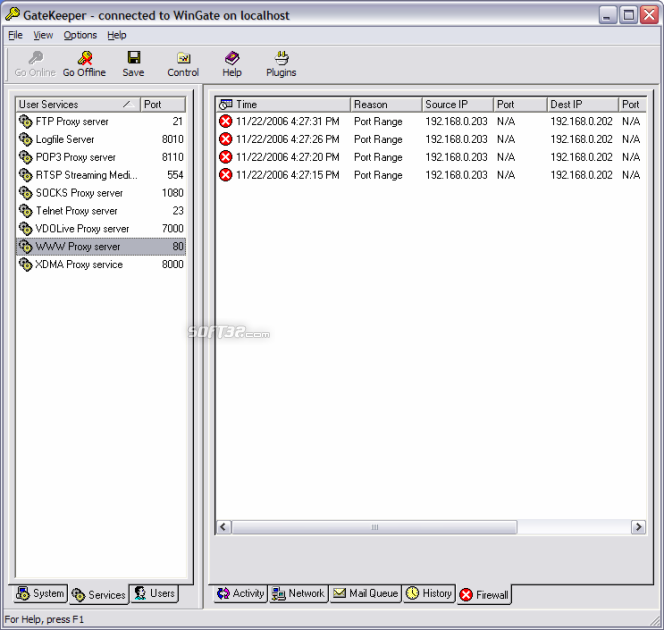Sort services by Port column header
664x630 pixels.
tap(163, 105)
